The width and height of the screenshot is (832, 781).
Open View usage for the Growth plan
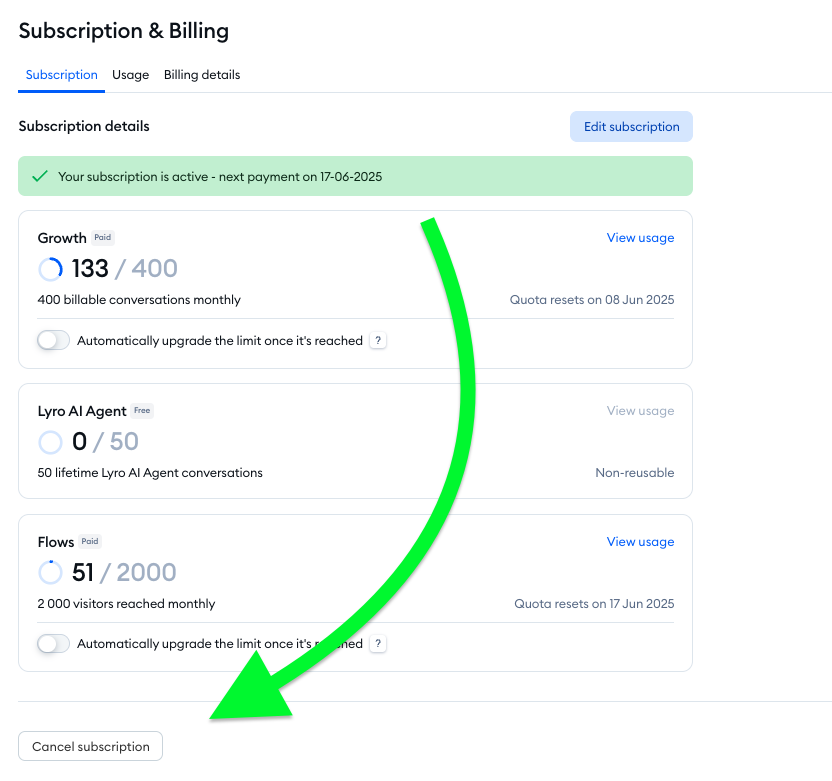(640, 237)
